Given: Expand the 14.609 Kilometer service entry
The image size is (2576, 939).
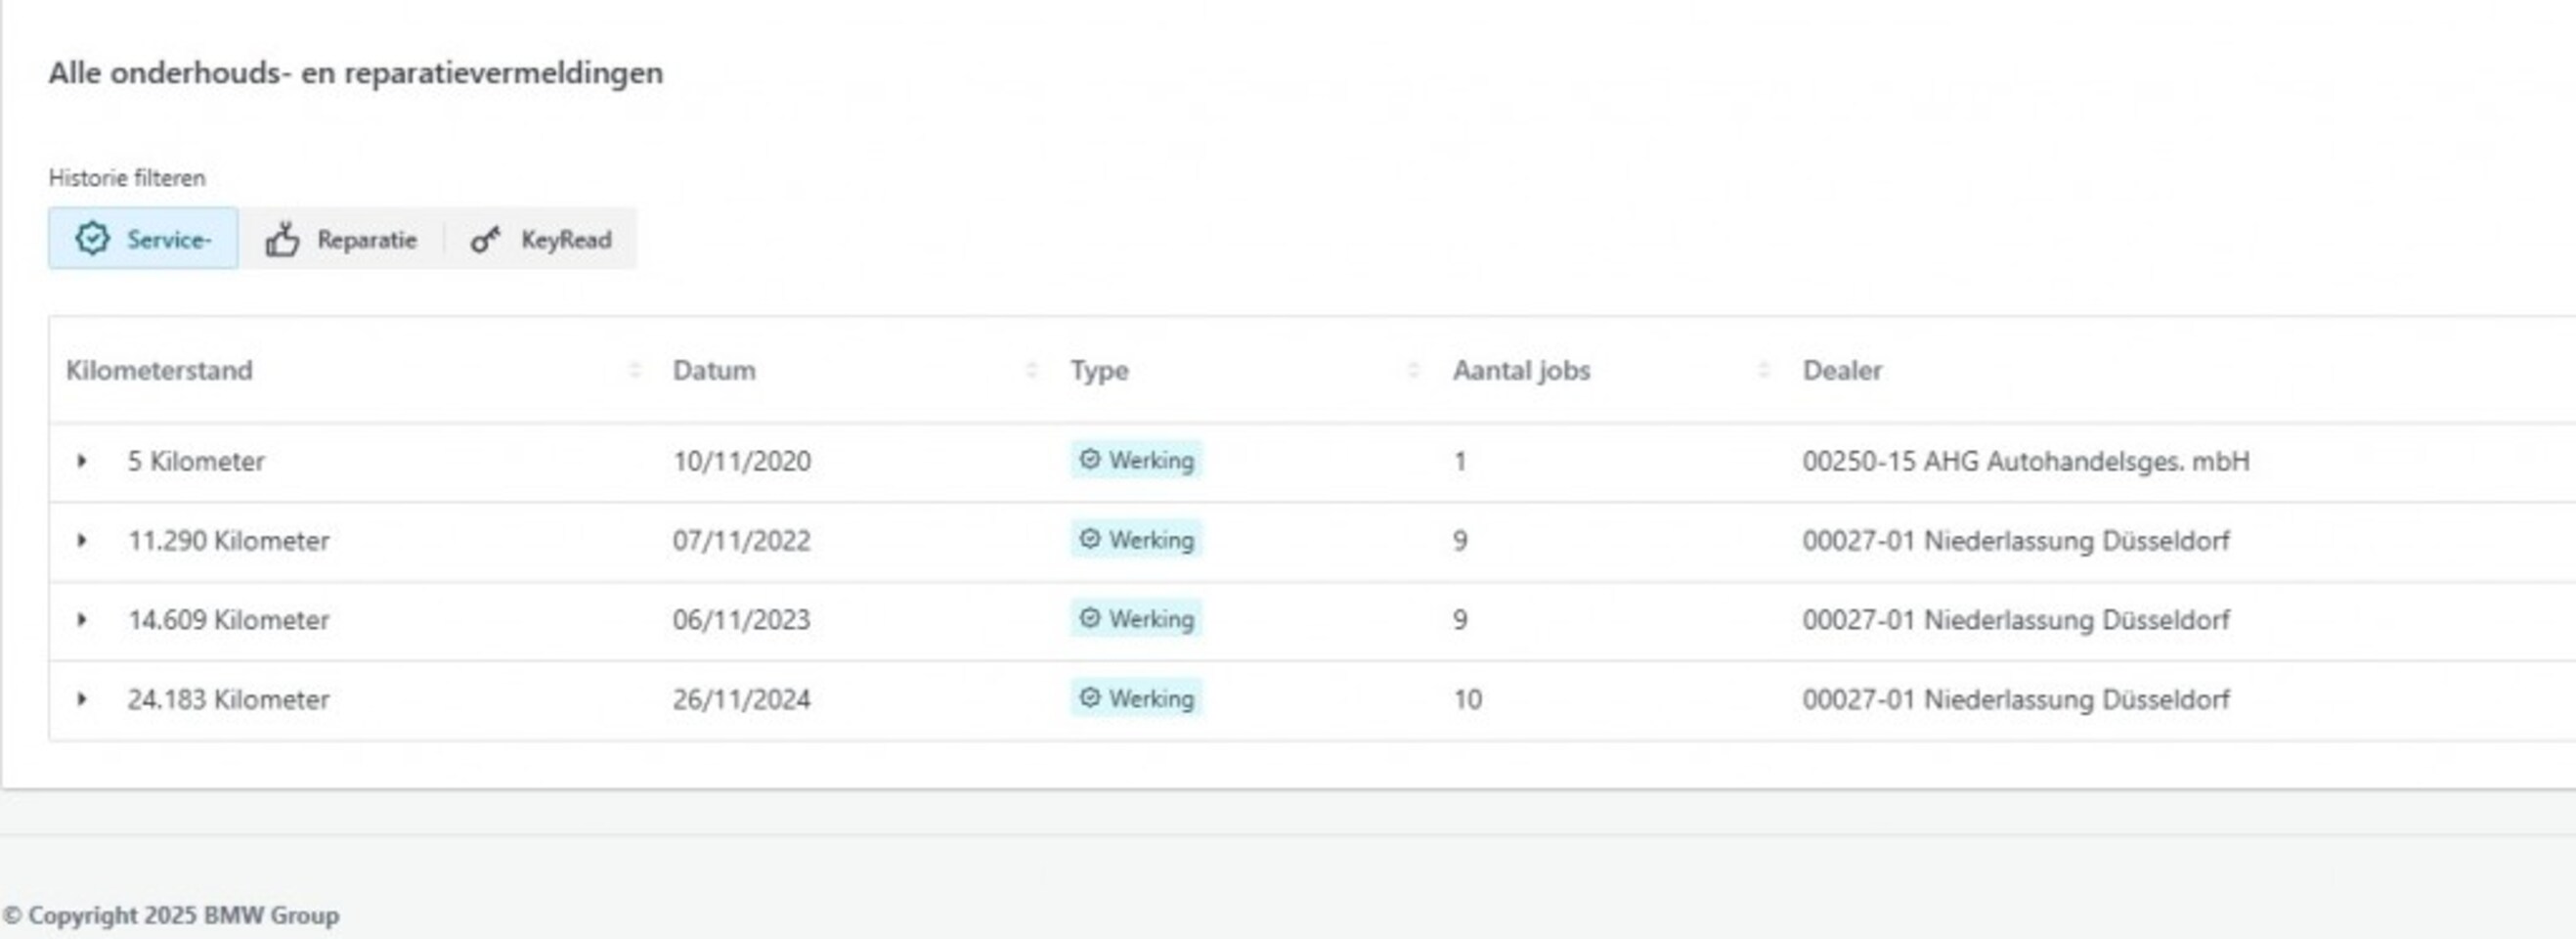Looking at the screenshot, I should point(82,620).
